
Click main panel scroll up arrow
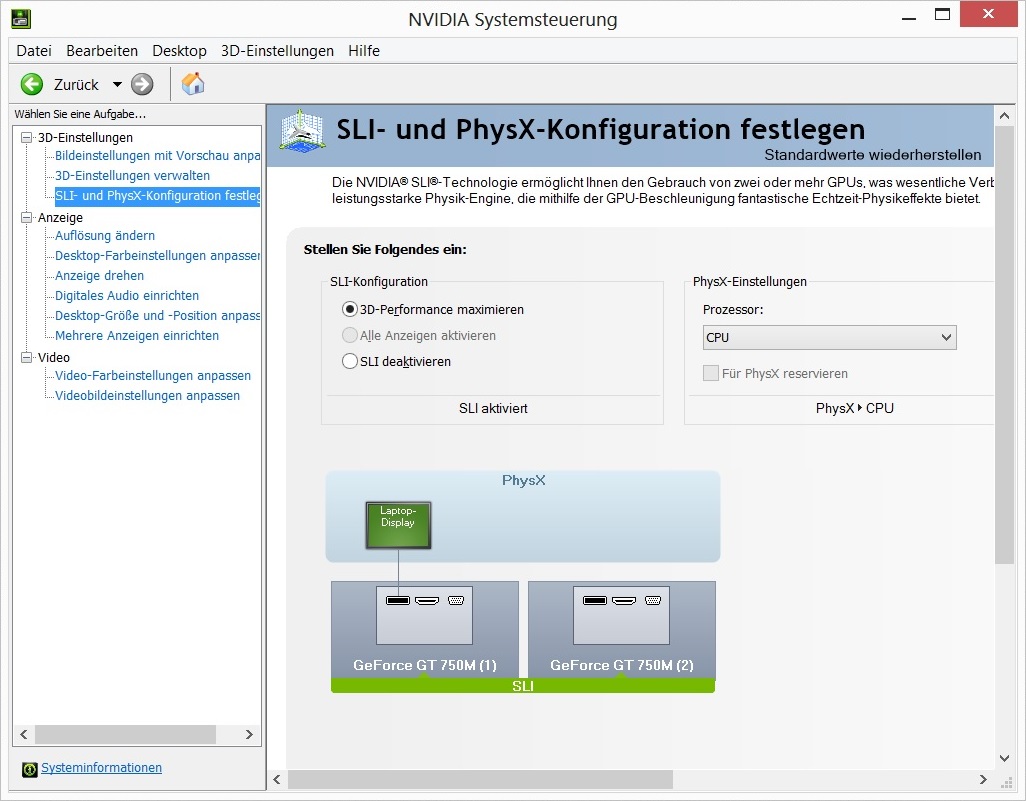[1004, 115]
